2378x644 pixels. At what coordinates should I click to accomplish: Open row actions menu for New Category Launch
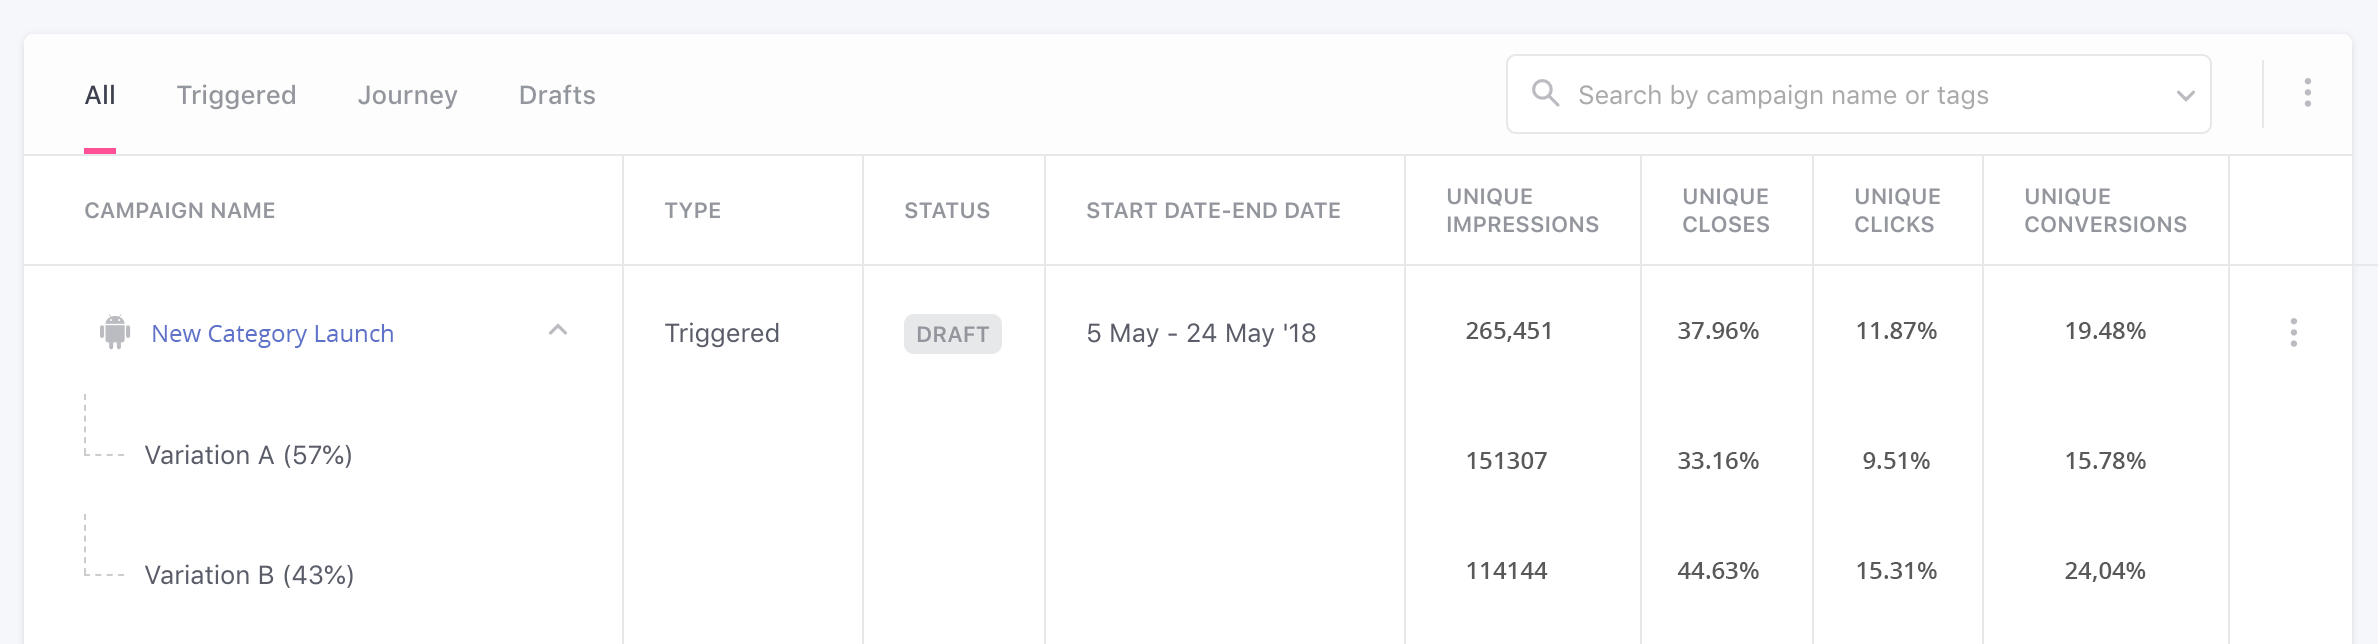pyautogui.click(x=2293, y=332)
